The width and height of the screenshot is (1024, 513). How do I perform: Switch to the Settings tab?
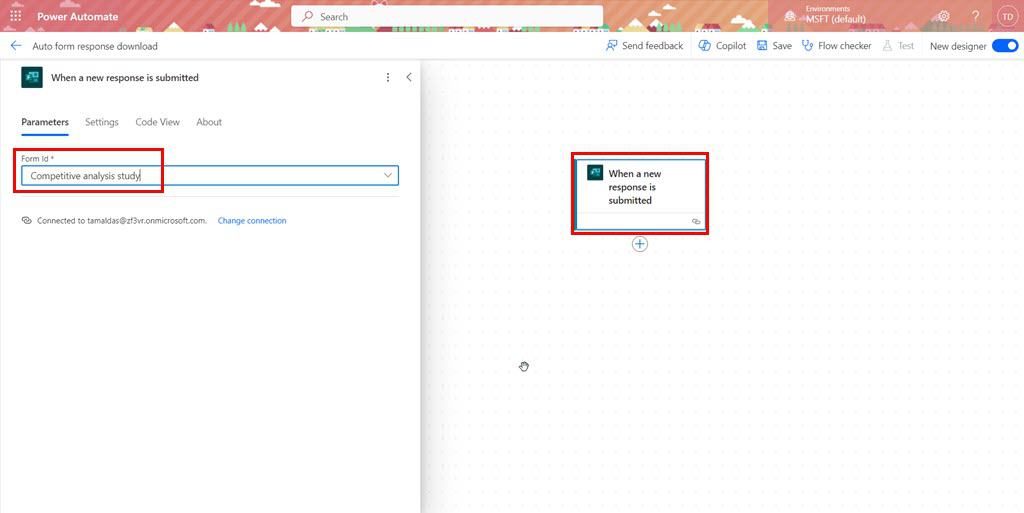tap(102, 122)
